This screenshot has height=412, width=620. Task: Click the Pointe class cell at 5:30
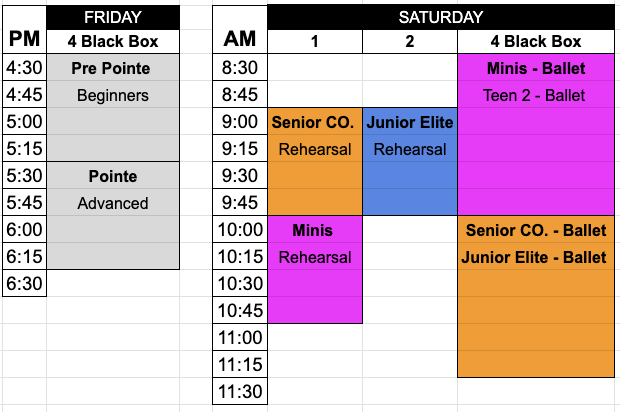point(113,176)
